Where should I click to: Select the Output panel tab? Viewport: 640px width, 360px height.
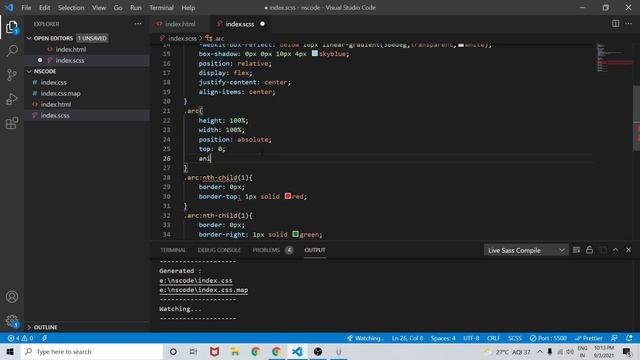click(x=315, y=250)
